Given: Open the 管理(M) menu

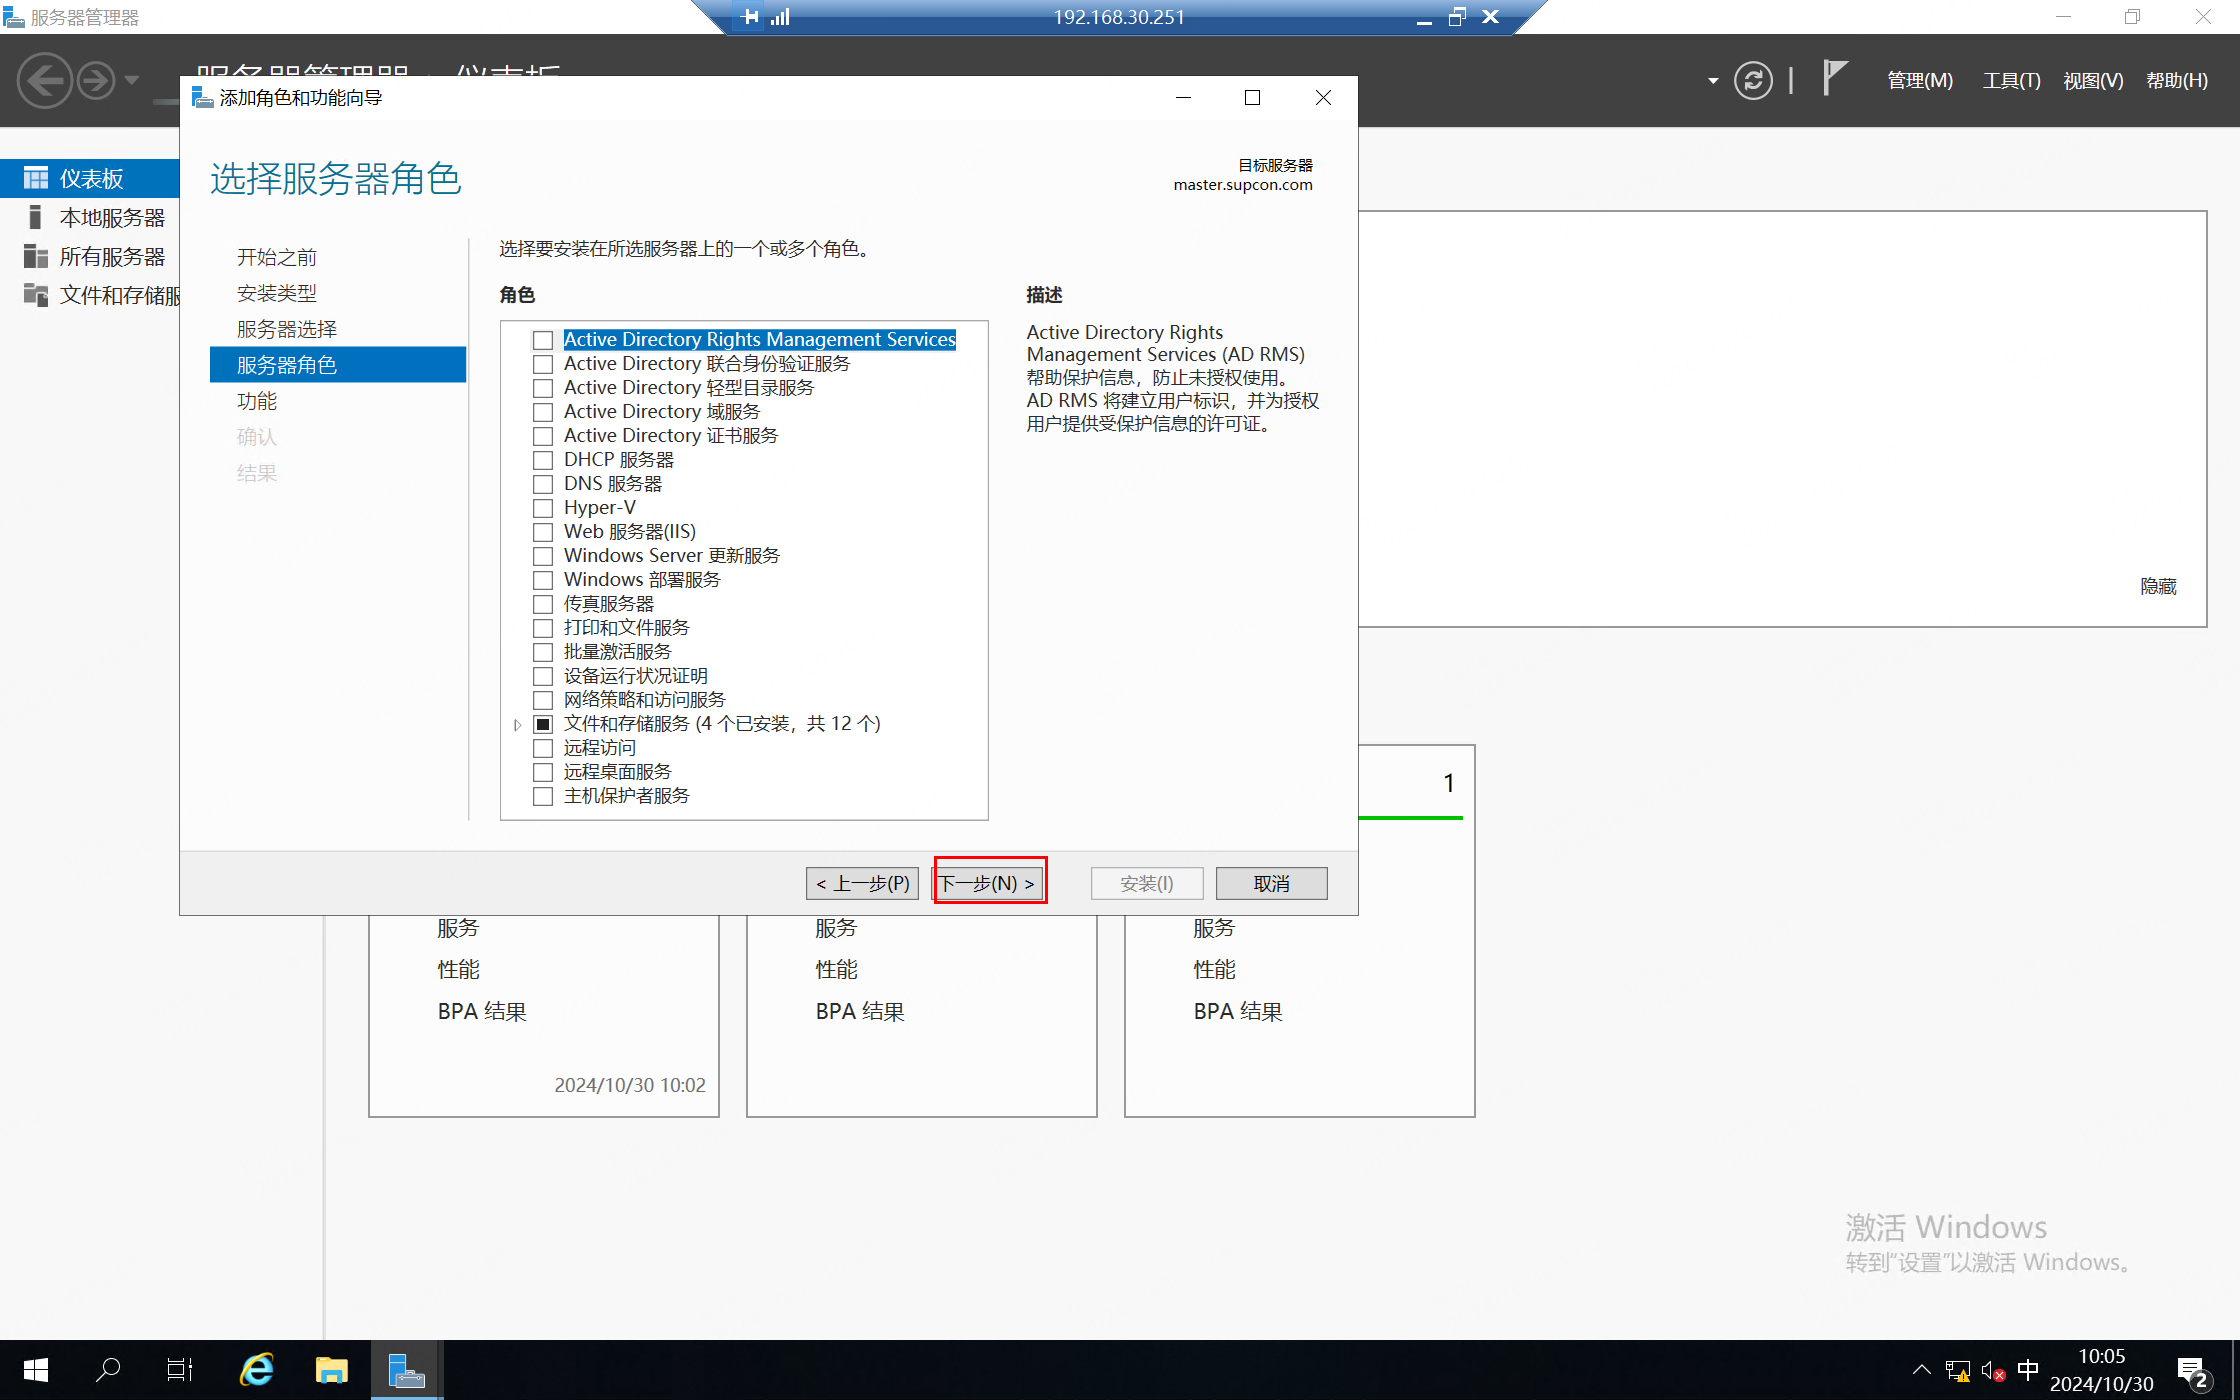Looking at the screenshot, I should pyautogui.click(x=1919, y=81).
